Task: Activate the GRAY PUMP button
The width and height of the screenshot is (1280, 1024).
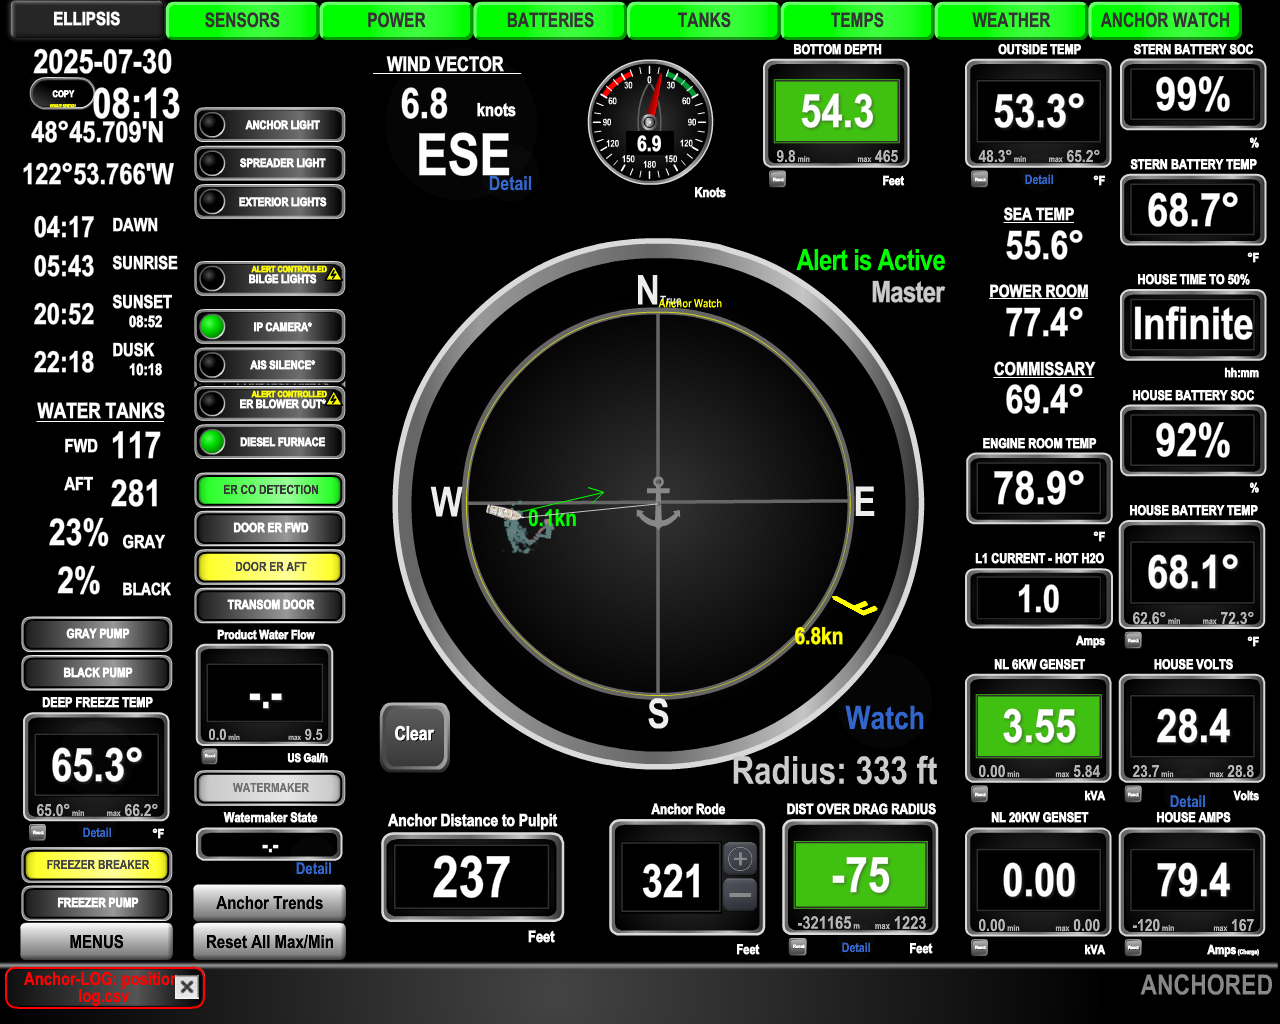Action: pyautogui.click(x=97, y=634)
